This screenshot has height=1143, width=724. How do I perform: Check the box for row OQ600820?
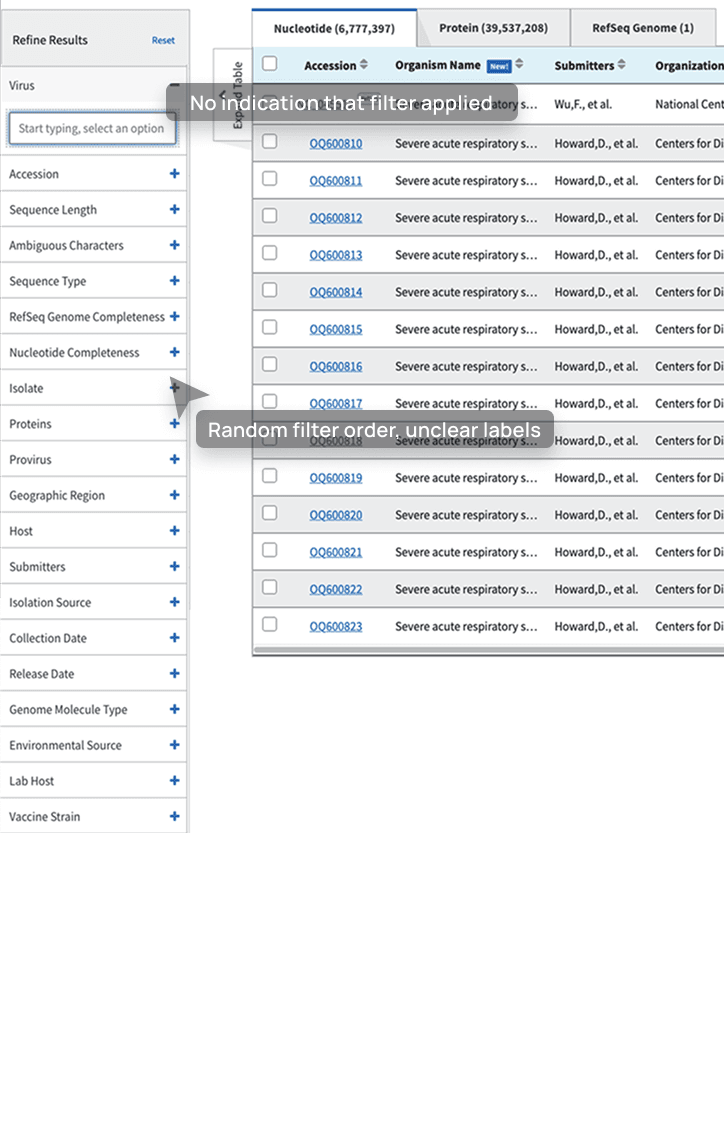pos(270,513)
